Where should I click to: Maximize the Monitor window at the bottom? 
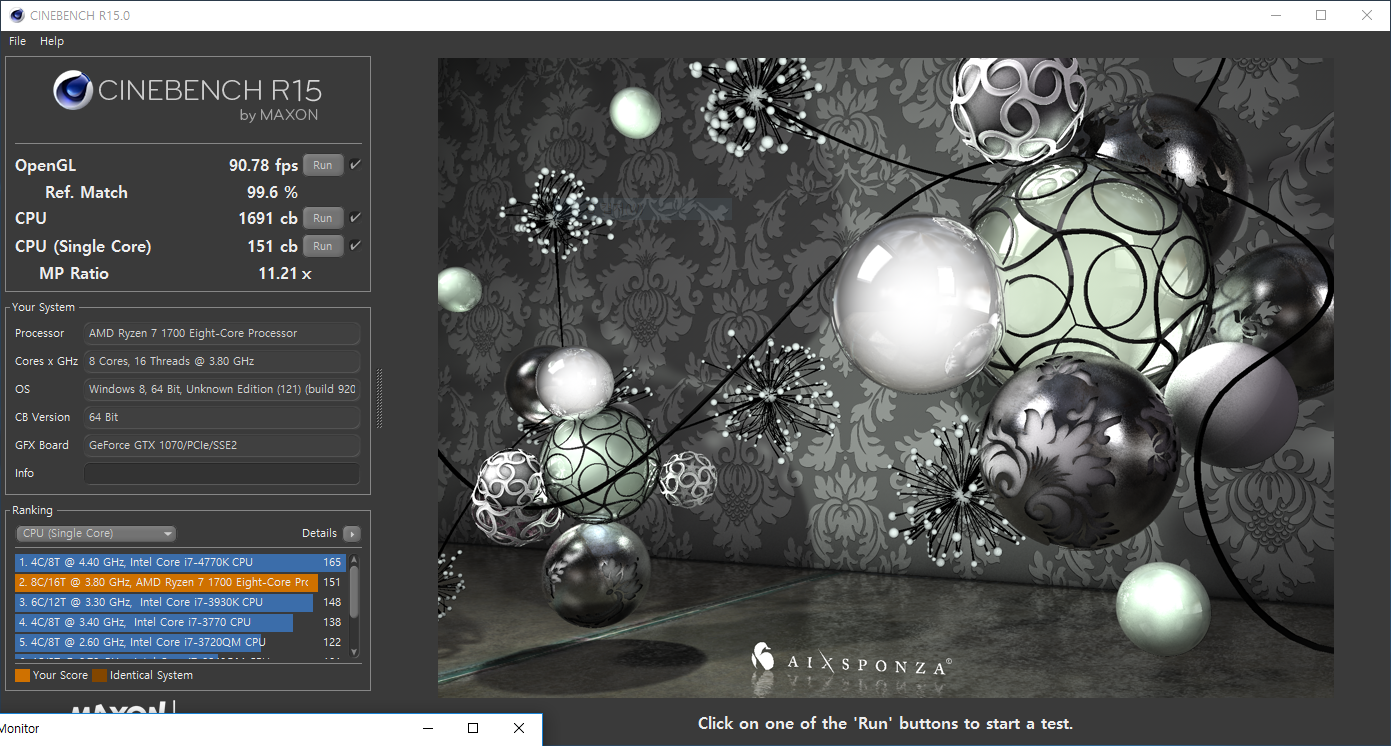[x=473, y=729]
